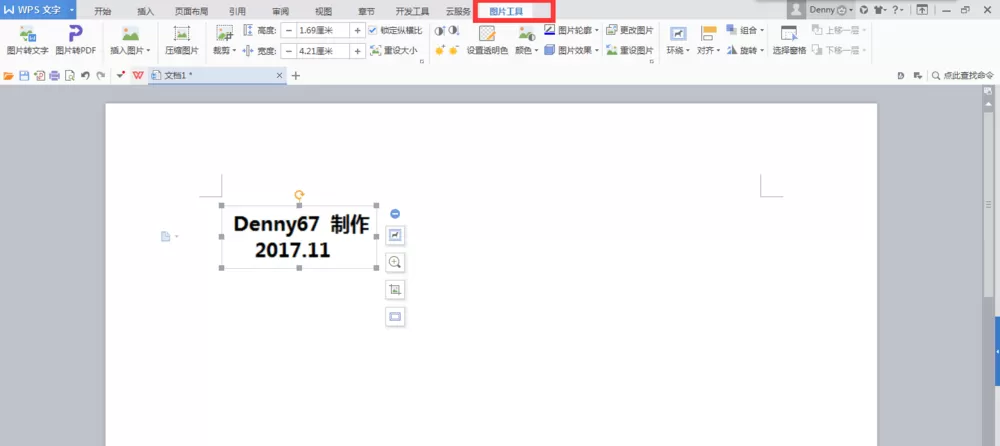Close the 文档1 document tab
Viewport: 1000px width, 446px height.
point(279,75)
